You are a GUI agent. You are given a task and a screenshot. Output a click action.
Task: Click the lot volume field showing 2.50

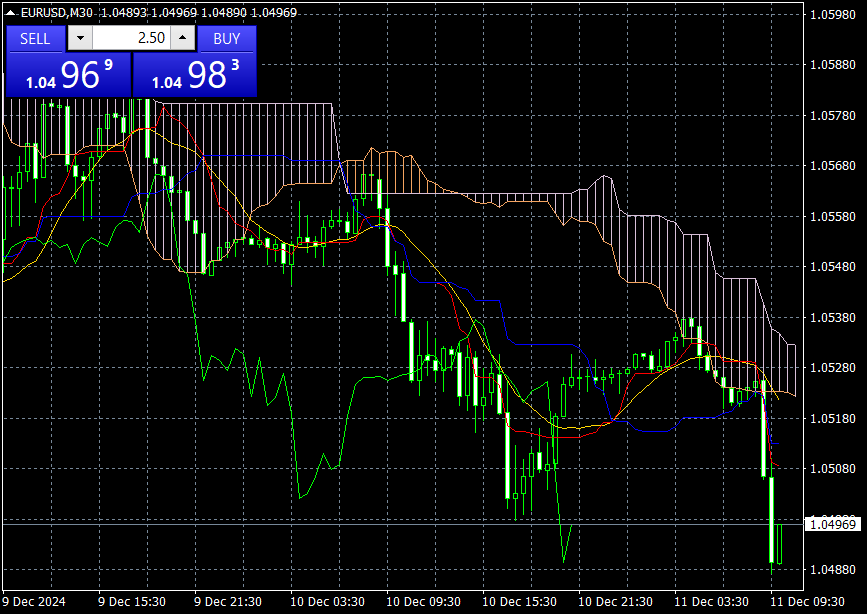(132, 38)
